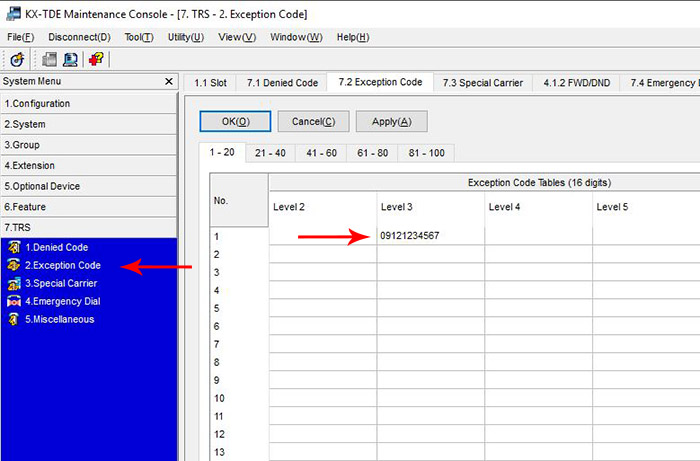Select row number 7 in the table
The width and height of the screenshot is (700, 461).
(x=239, y=344)
